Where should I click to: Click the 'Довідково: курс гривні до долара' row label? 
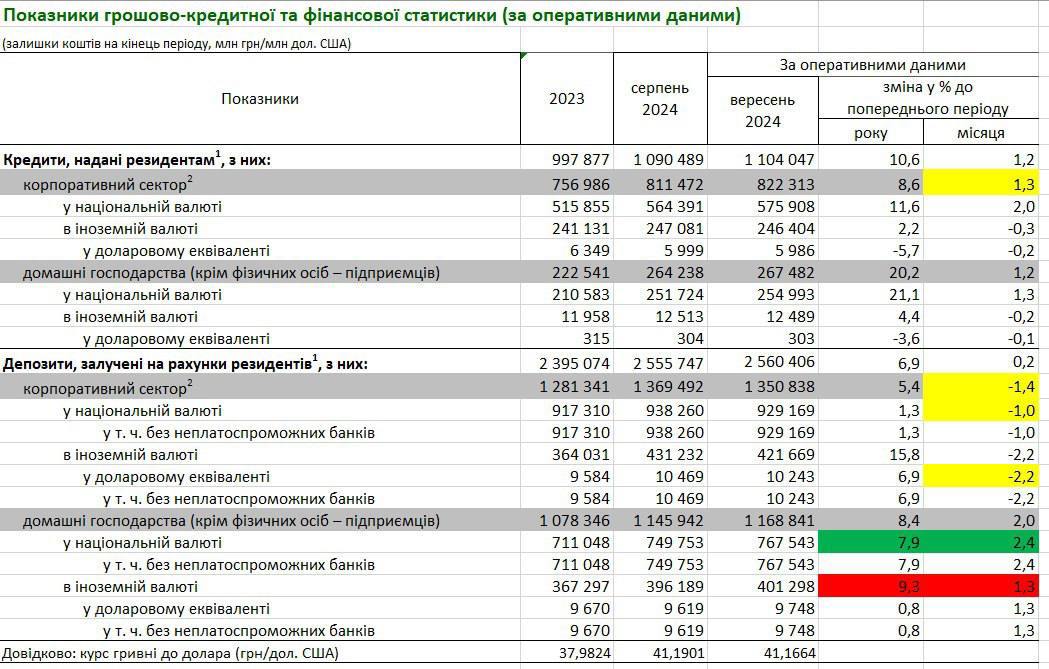point(170,654)
